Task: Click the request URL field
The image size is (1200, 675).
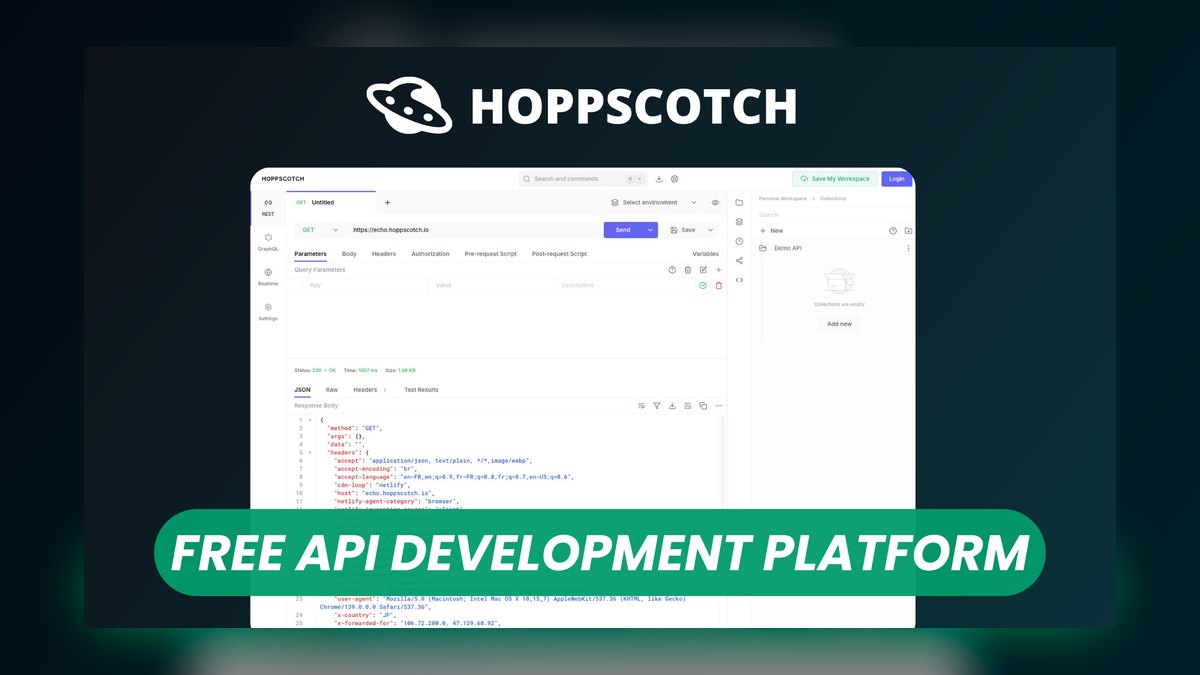Action: pos(472,230)
